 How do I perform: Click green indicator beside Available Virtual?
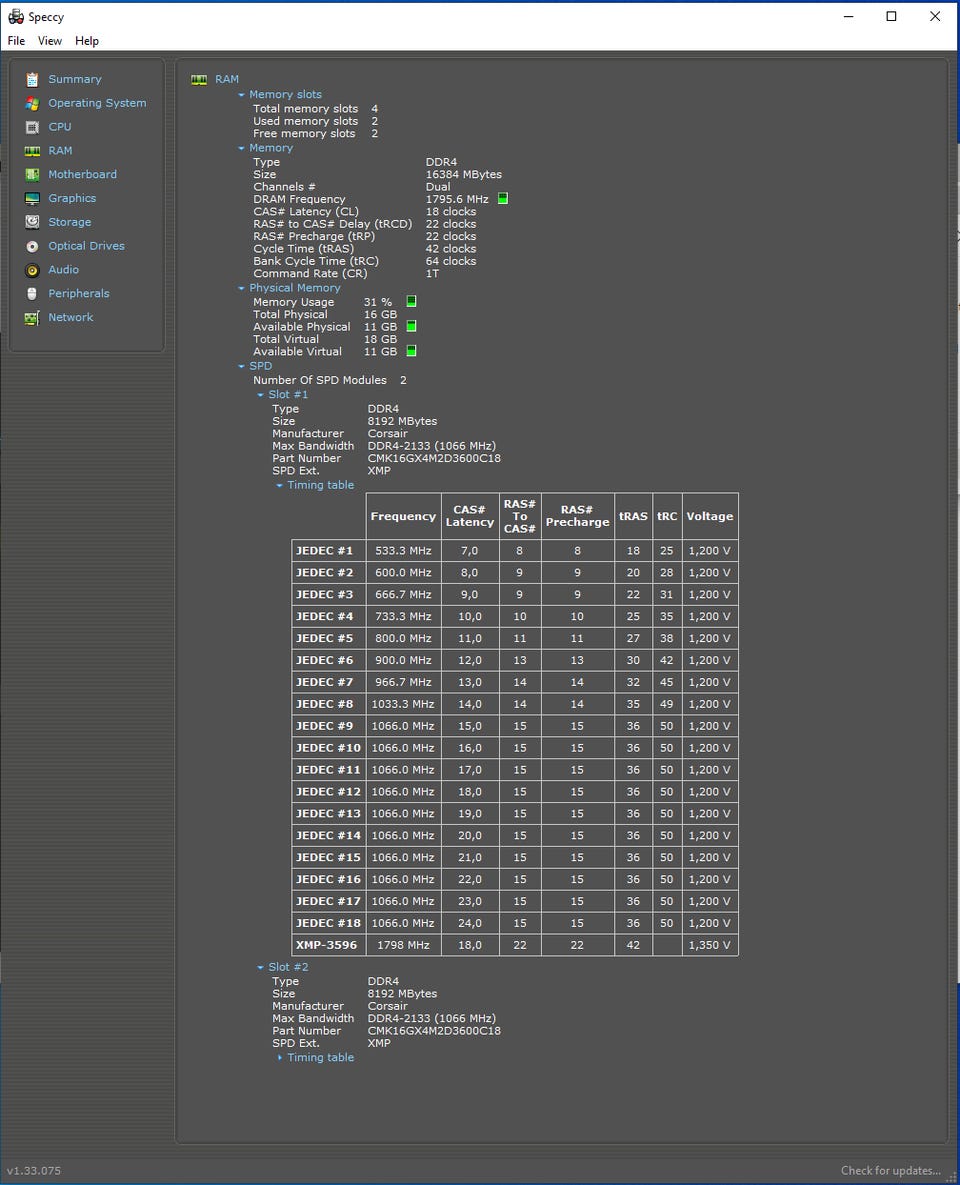(411, 351)
